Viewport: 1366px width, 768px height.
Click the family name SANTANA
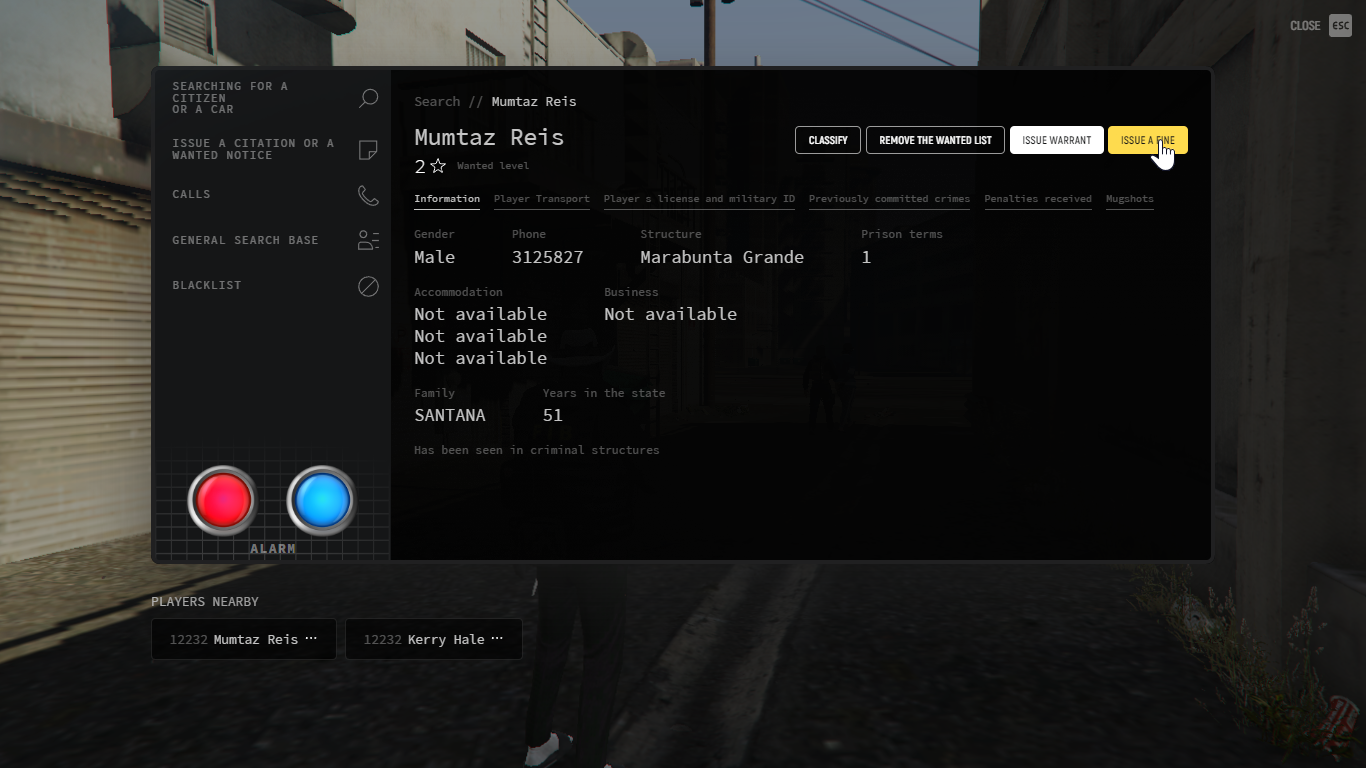pos(450,415)
